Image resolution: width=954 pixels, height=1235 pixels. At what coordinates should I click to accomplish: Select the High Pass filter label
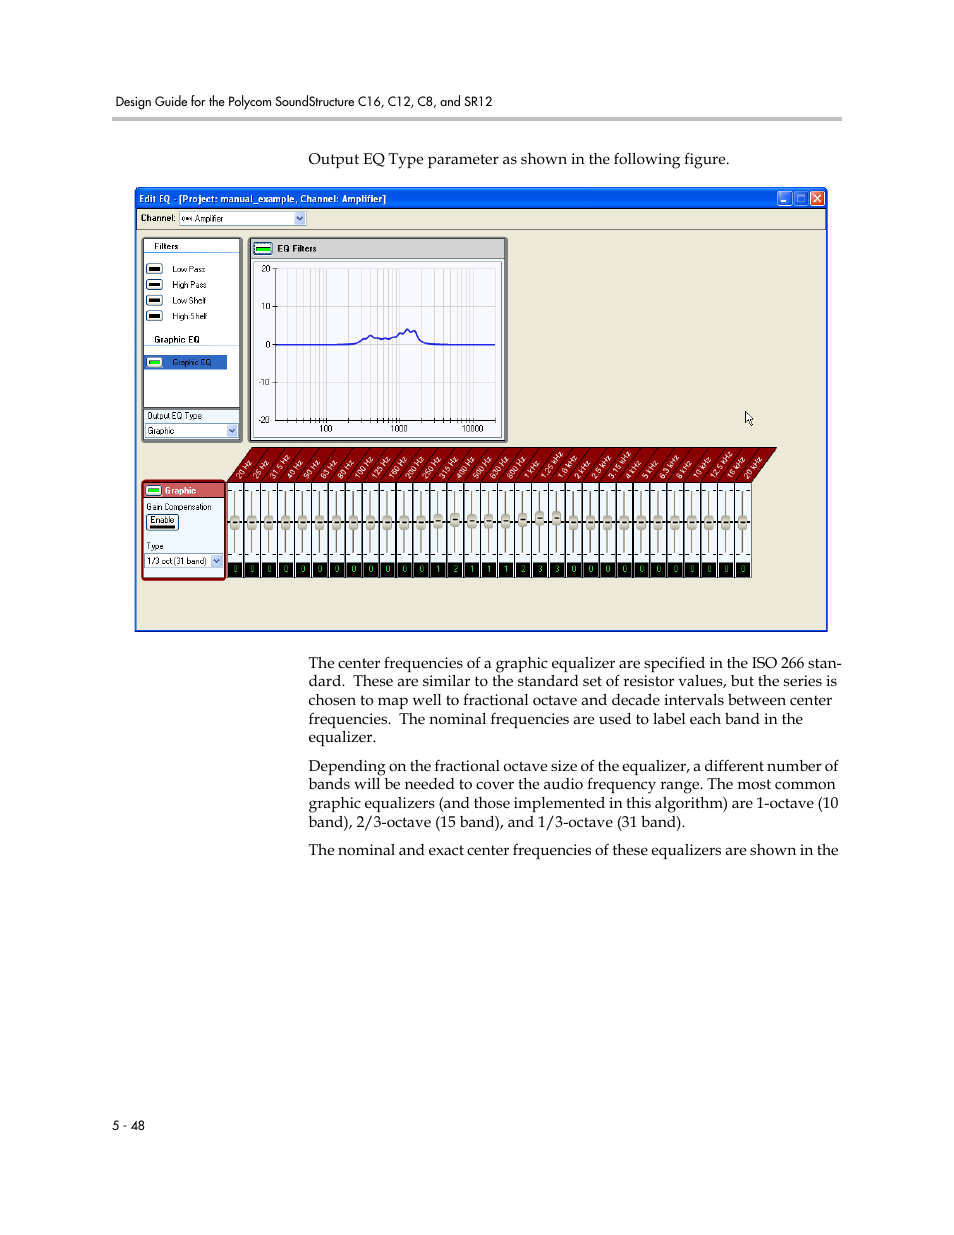pos(189,285)
